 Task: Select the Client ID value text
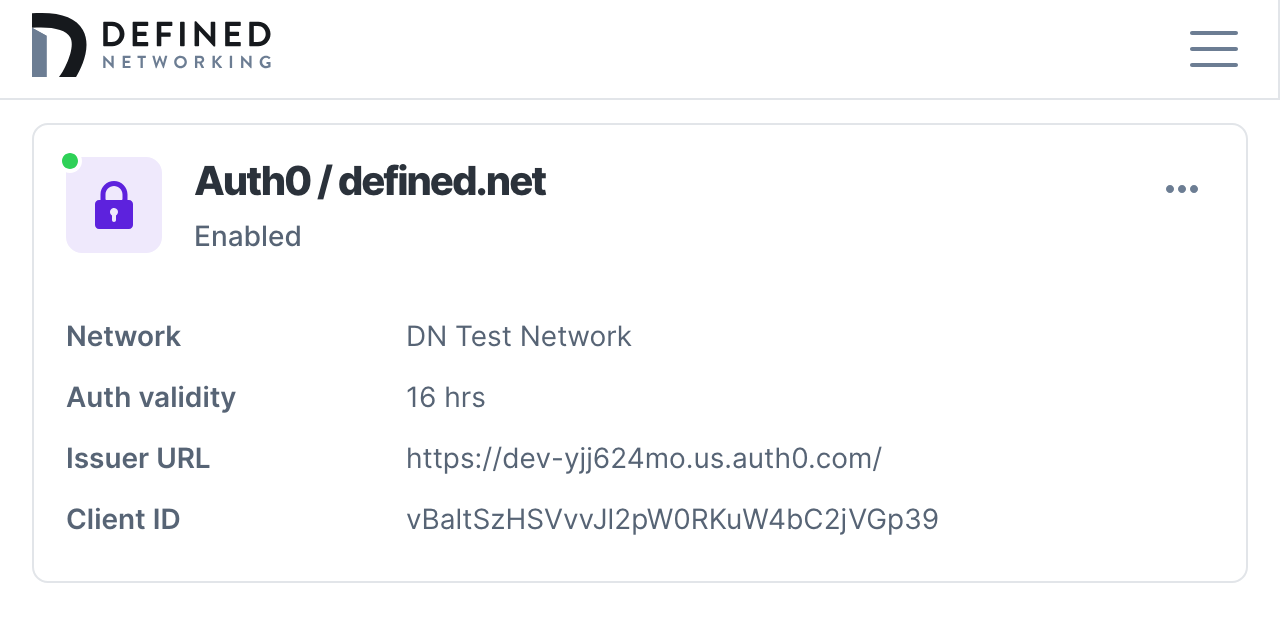click(672, 519)
